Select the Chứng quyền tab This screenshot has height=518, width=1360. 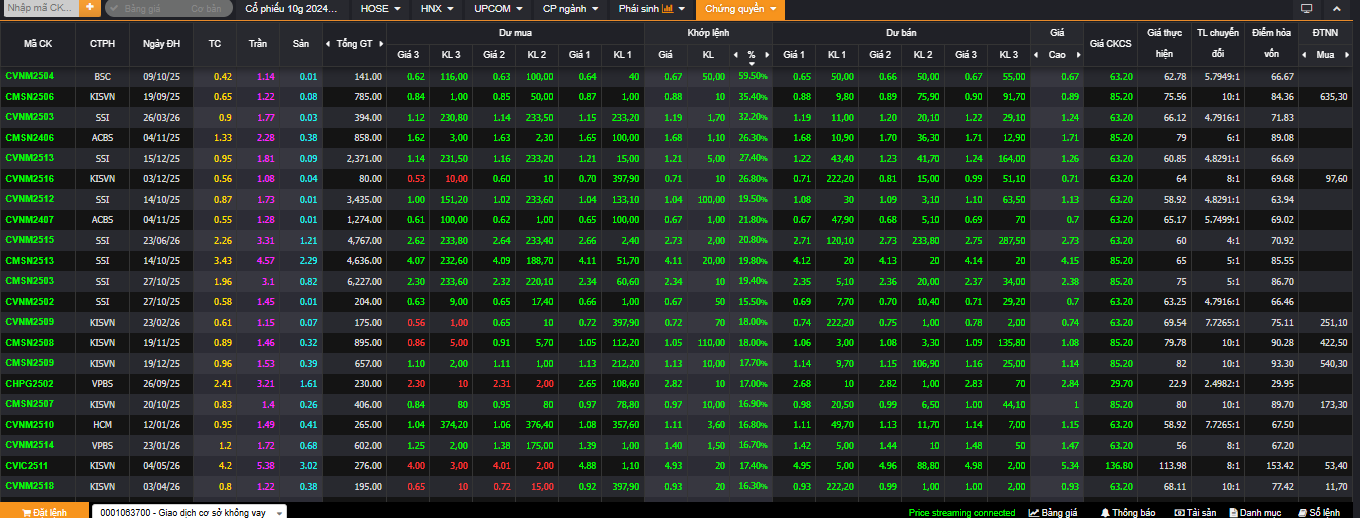pyautogui.click(x=741, y=8)
